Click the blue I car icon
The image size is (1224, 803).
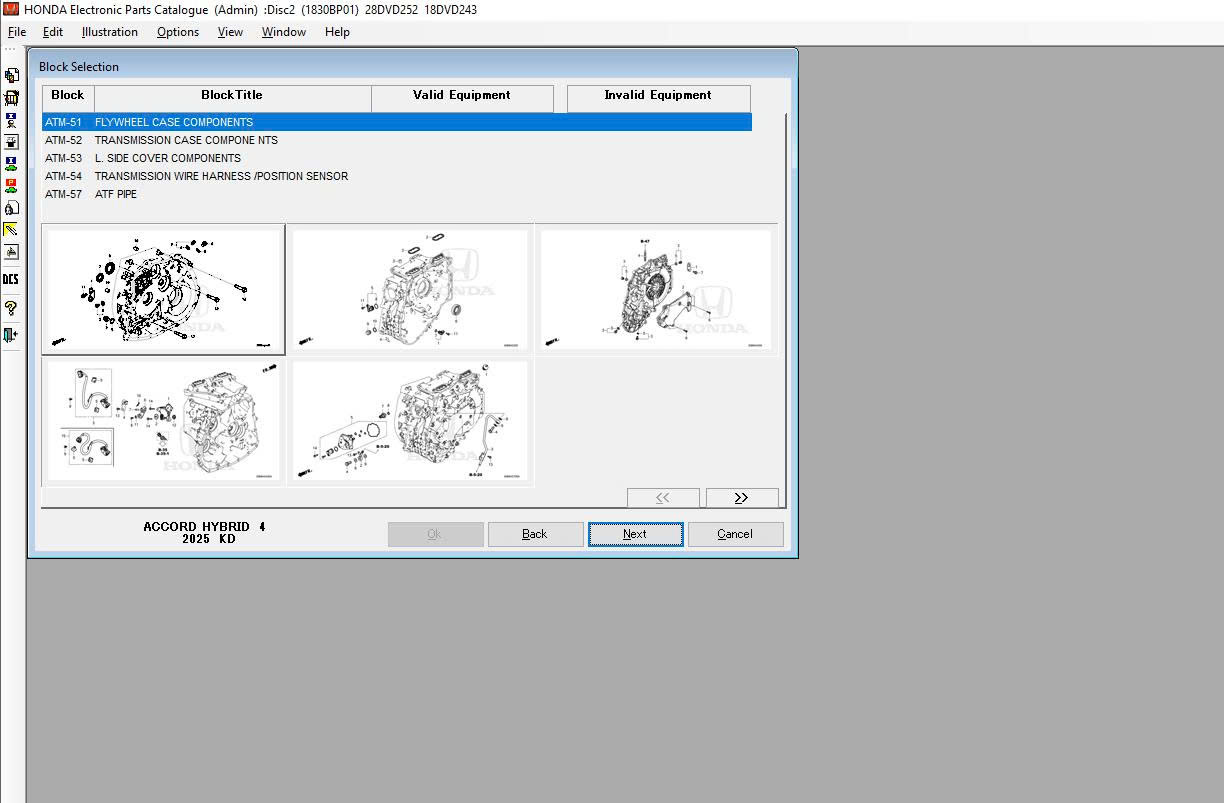point(11,164)
